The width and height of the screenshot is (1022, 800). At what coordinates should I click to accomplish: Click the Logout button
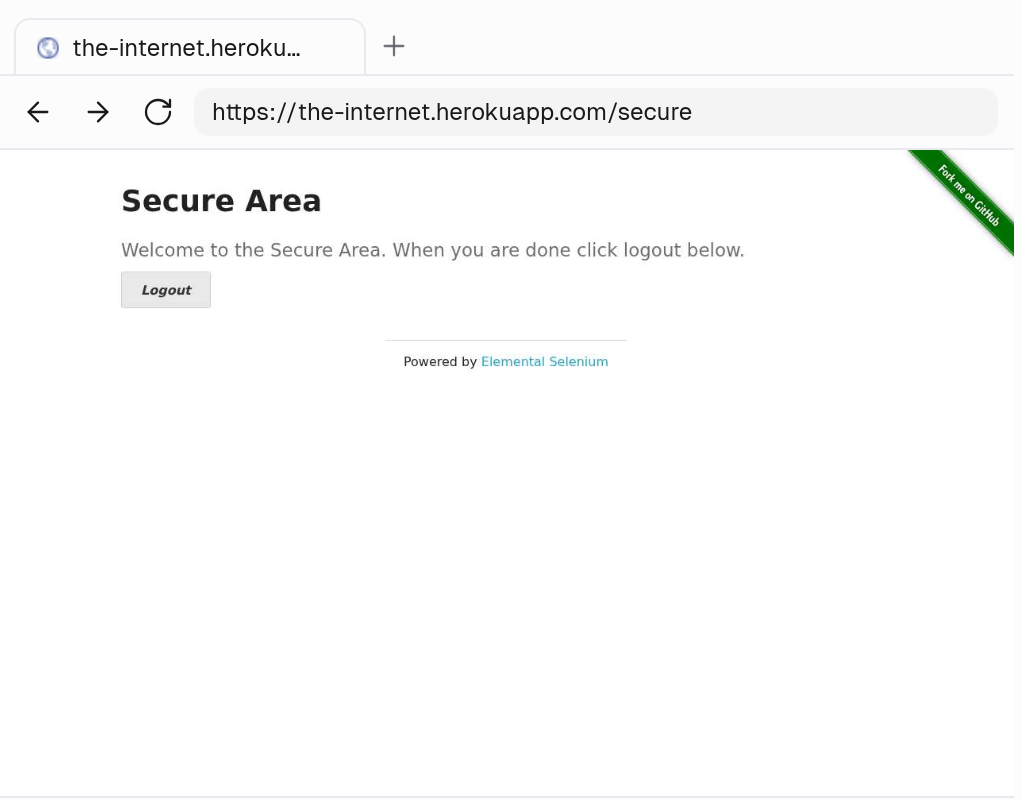click(166, 289)
